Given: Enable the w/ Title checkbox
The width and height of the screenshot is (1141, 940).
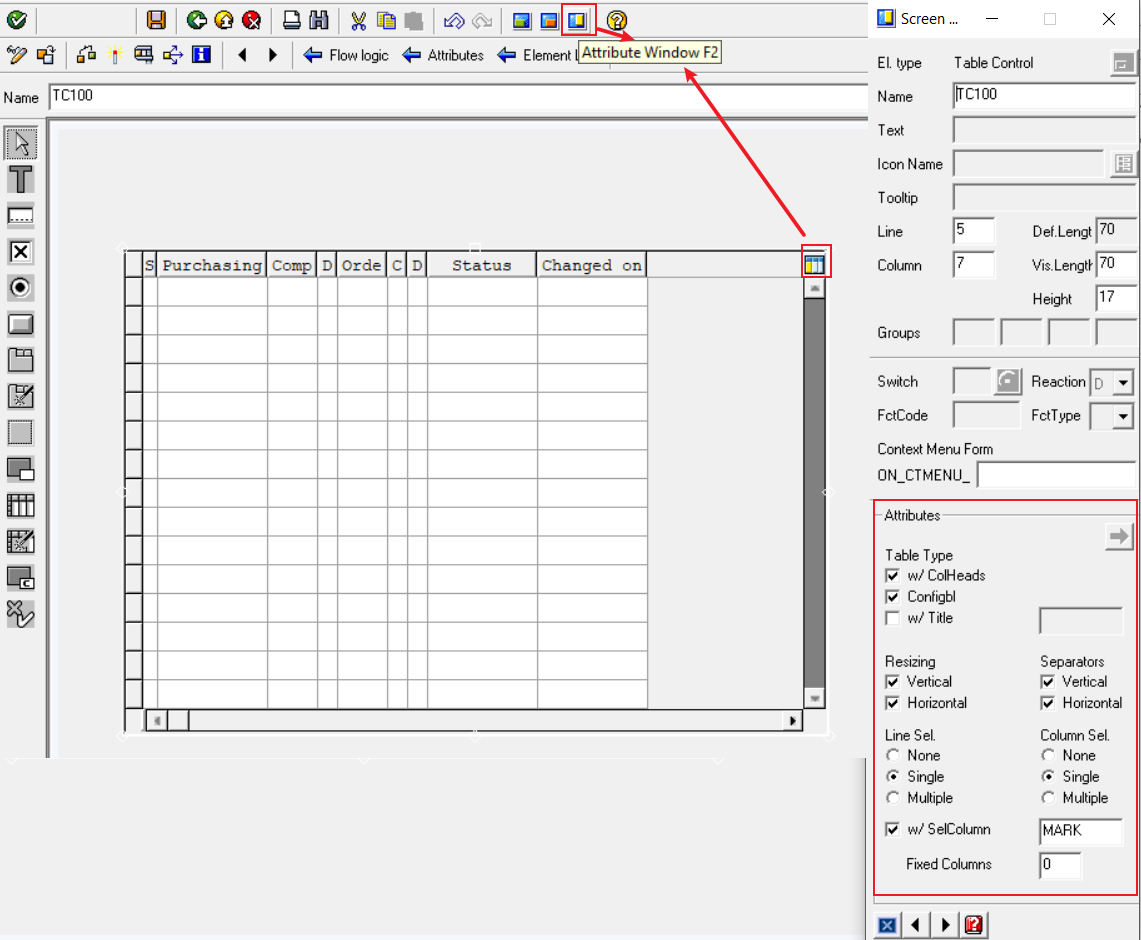Looking at the screenshot, I should tap(893, 618).
